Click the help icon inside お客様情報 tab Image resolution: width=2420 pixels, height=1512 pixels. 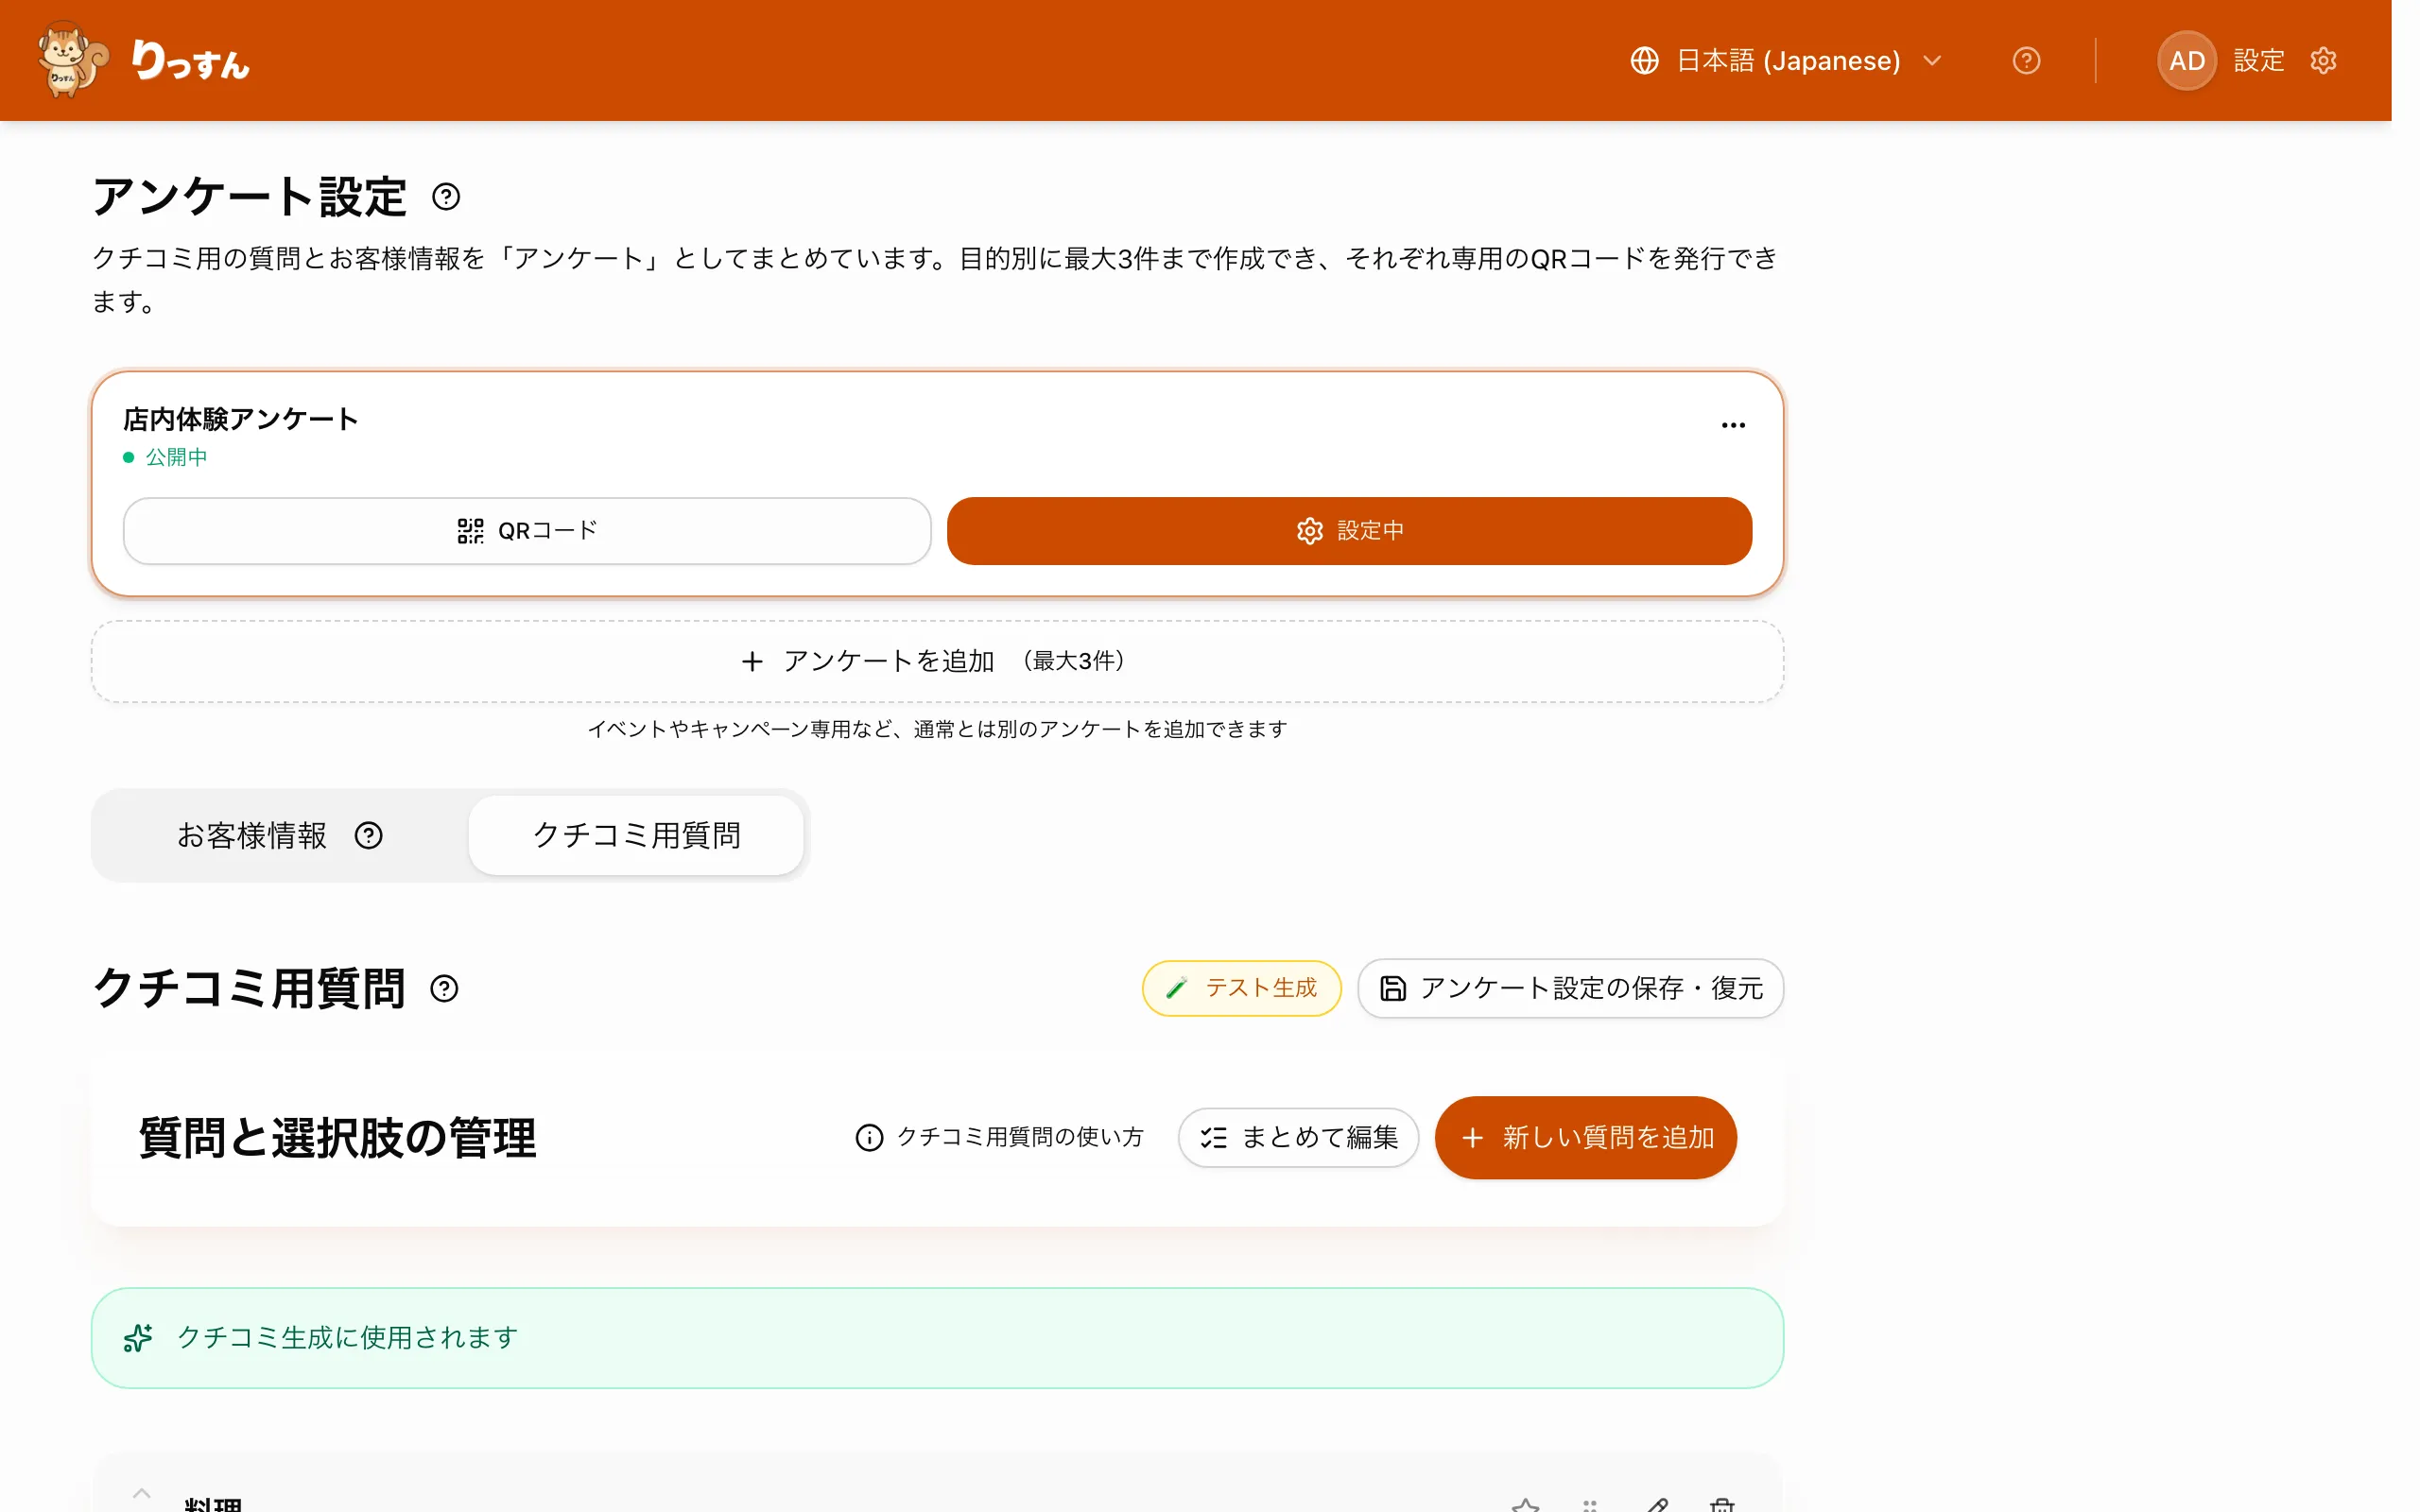[x=369, y=835]
